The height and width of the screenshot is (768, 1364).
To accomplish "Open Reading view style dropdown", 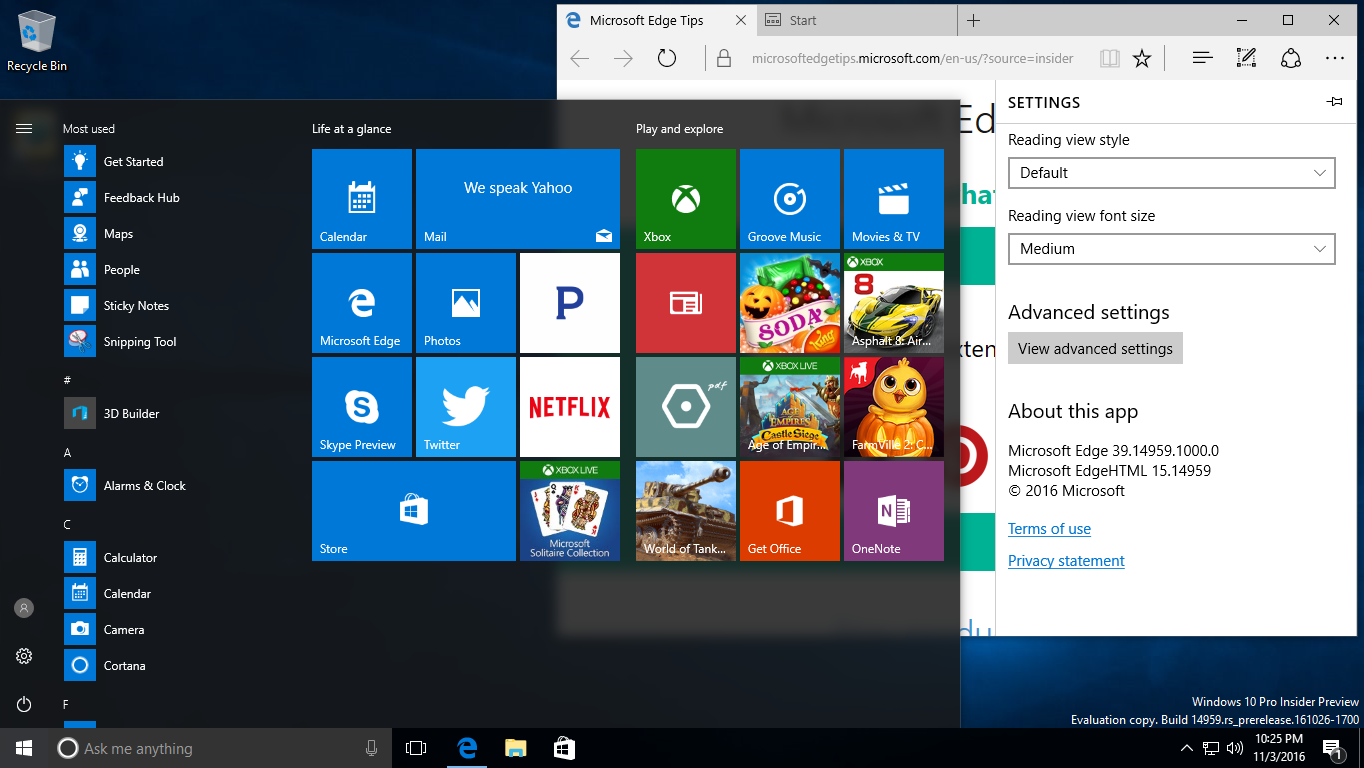I will 1171,173.
